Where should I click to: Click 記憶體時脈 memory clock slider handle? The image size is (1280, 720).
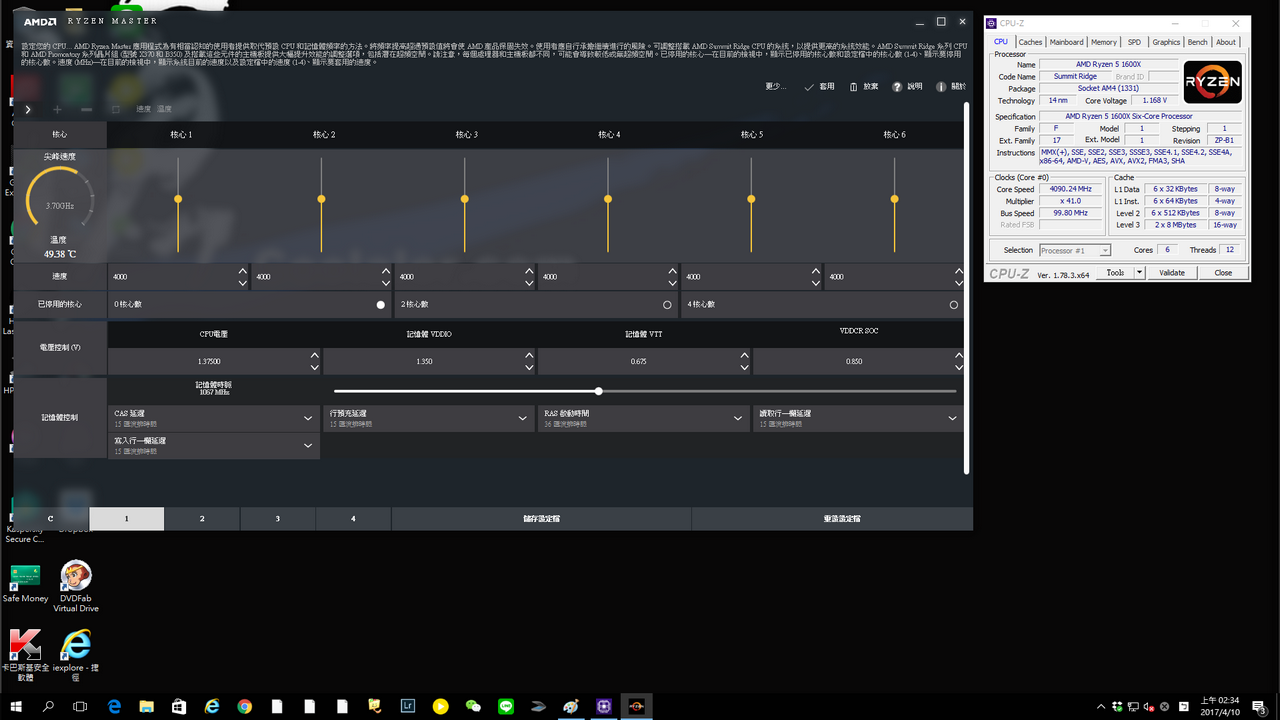598,391
